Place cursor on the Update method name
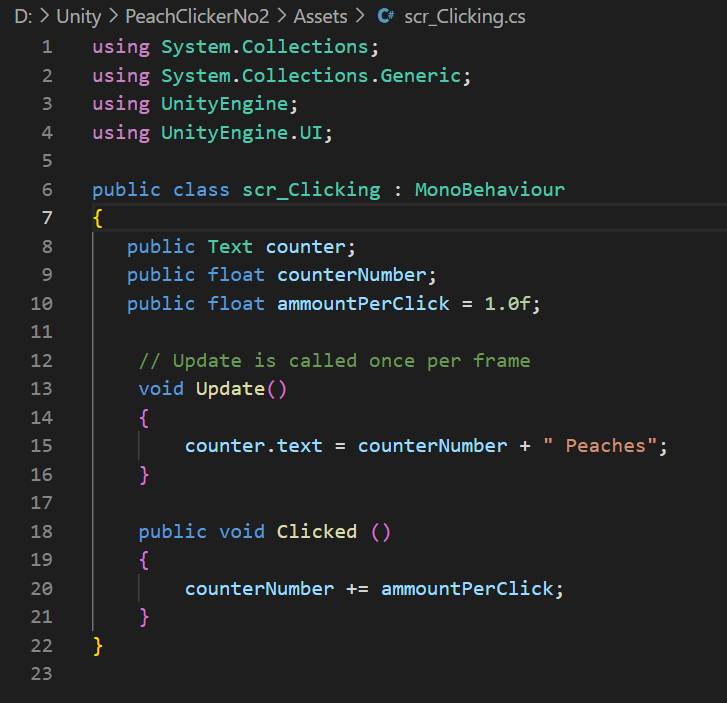Viewport: 727px width, 703px height. coord(230,389)
